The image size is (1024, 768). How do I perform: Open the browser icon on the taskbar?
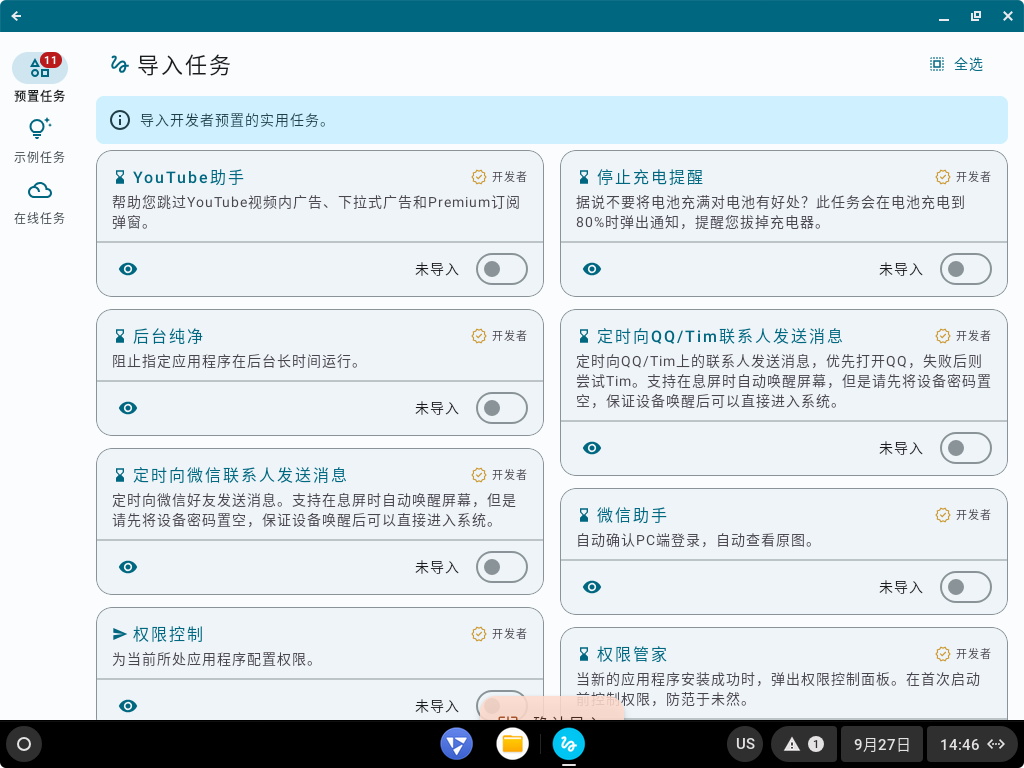click(457, 744)
